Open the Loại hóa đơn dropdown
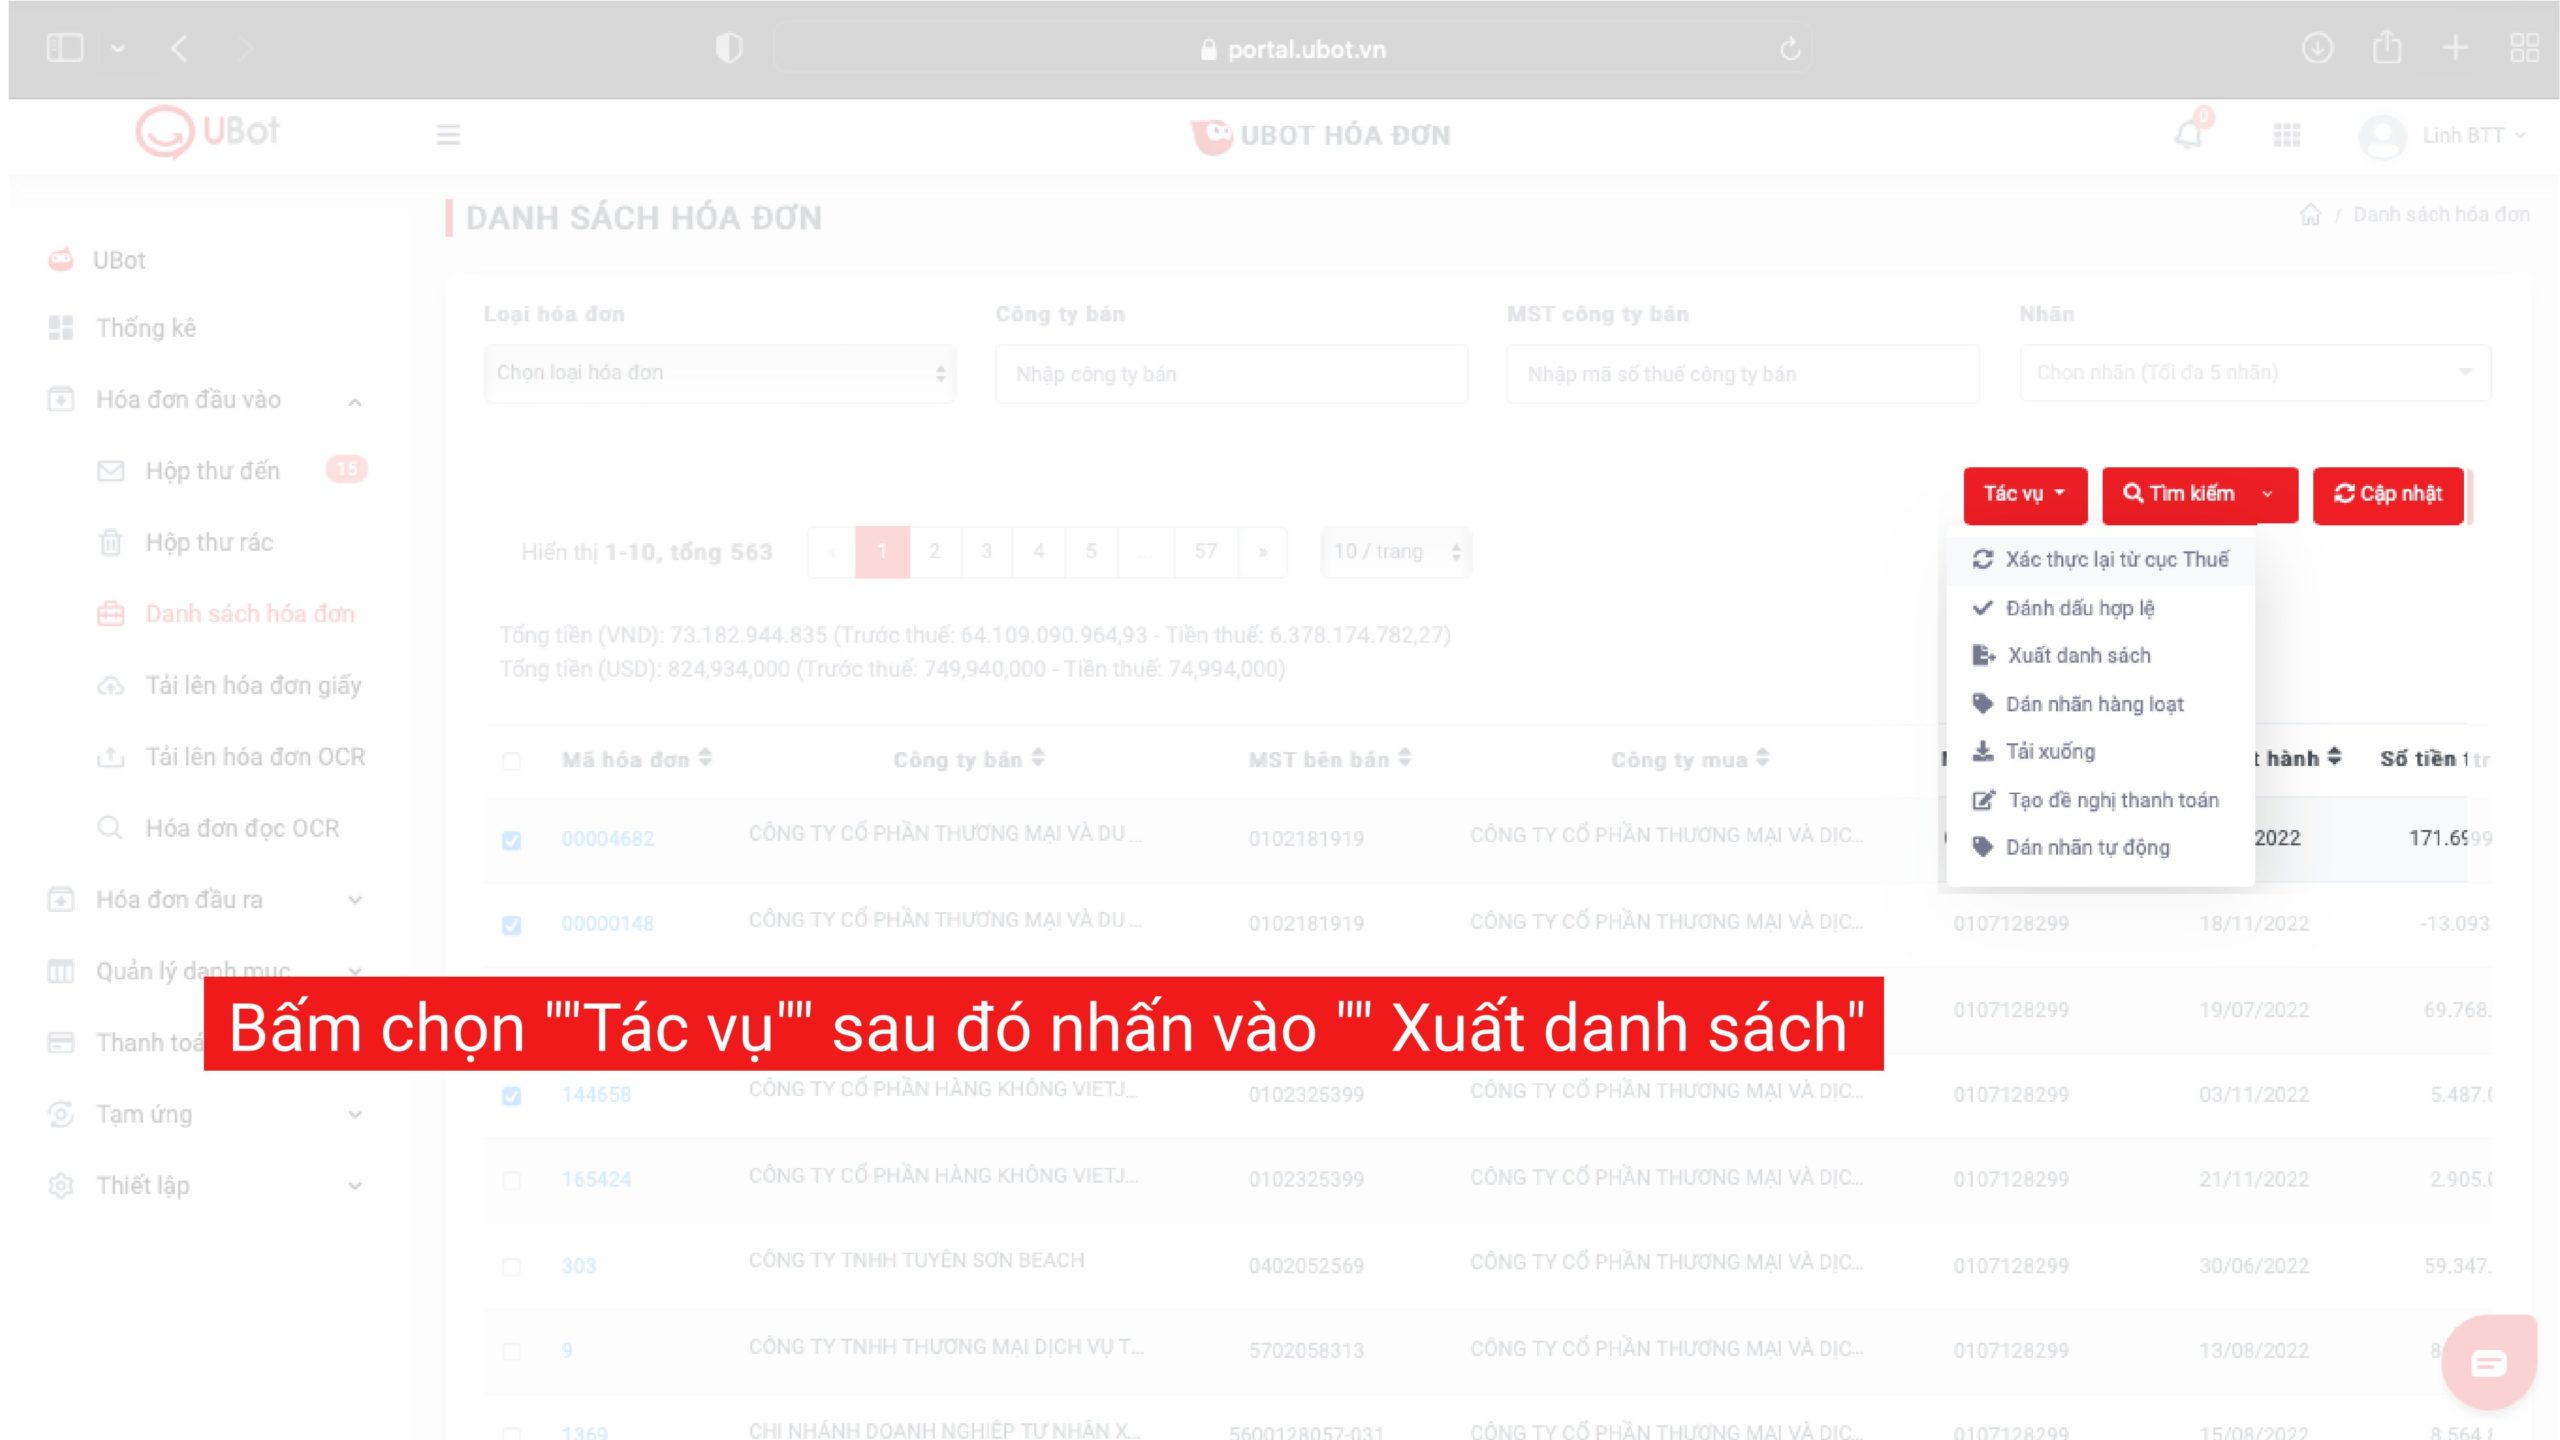2560x1440 pixels. coord(720,373)
